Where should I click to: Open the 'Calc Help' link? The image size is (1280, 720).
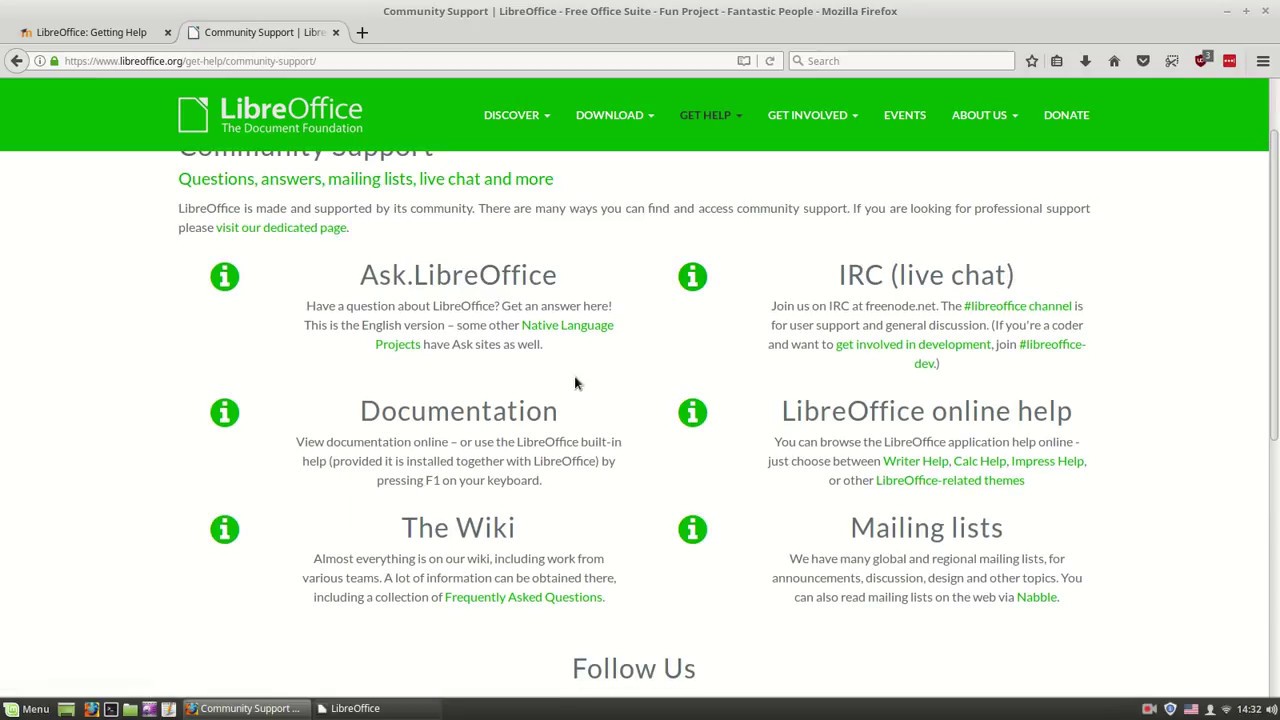(980, 461)
